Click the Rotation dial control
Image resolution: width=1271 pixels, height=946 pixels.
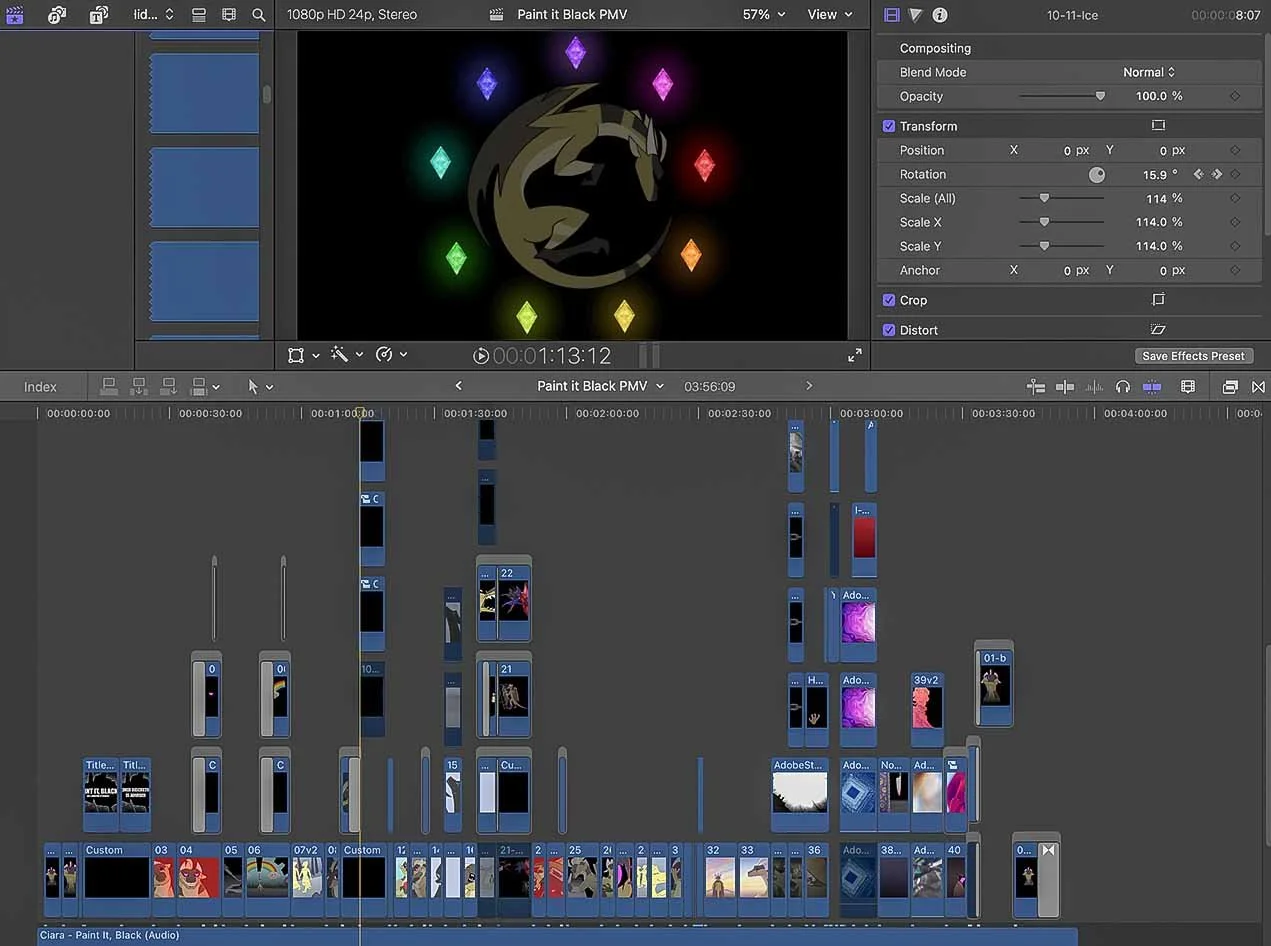tap(1097, 174)
